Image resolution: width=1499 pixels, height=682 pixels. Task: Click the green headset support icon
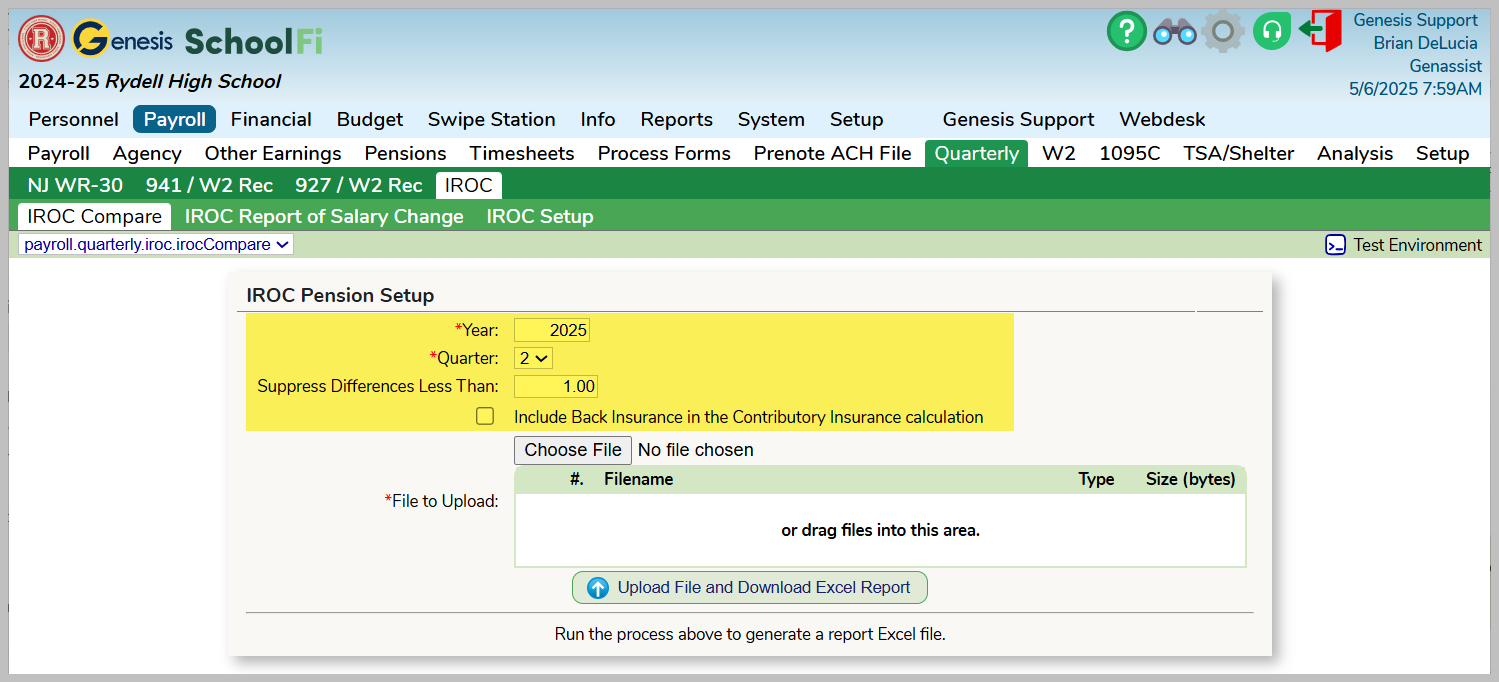click(1272, 32)
